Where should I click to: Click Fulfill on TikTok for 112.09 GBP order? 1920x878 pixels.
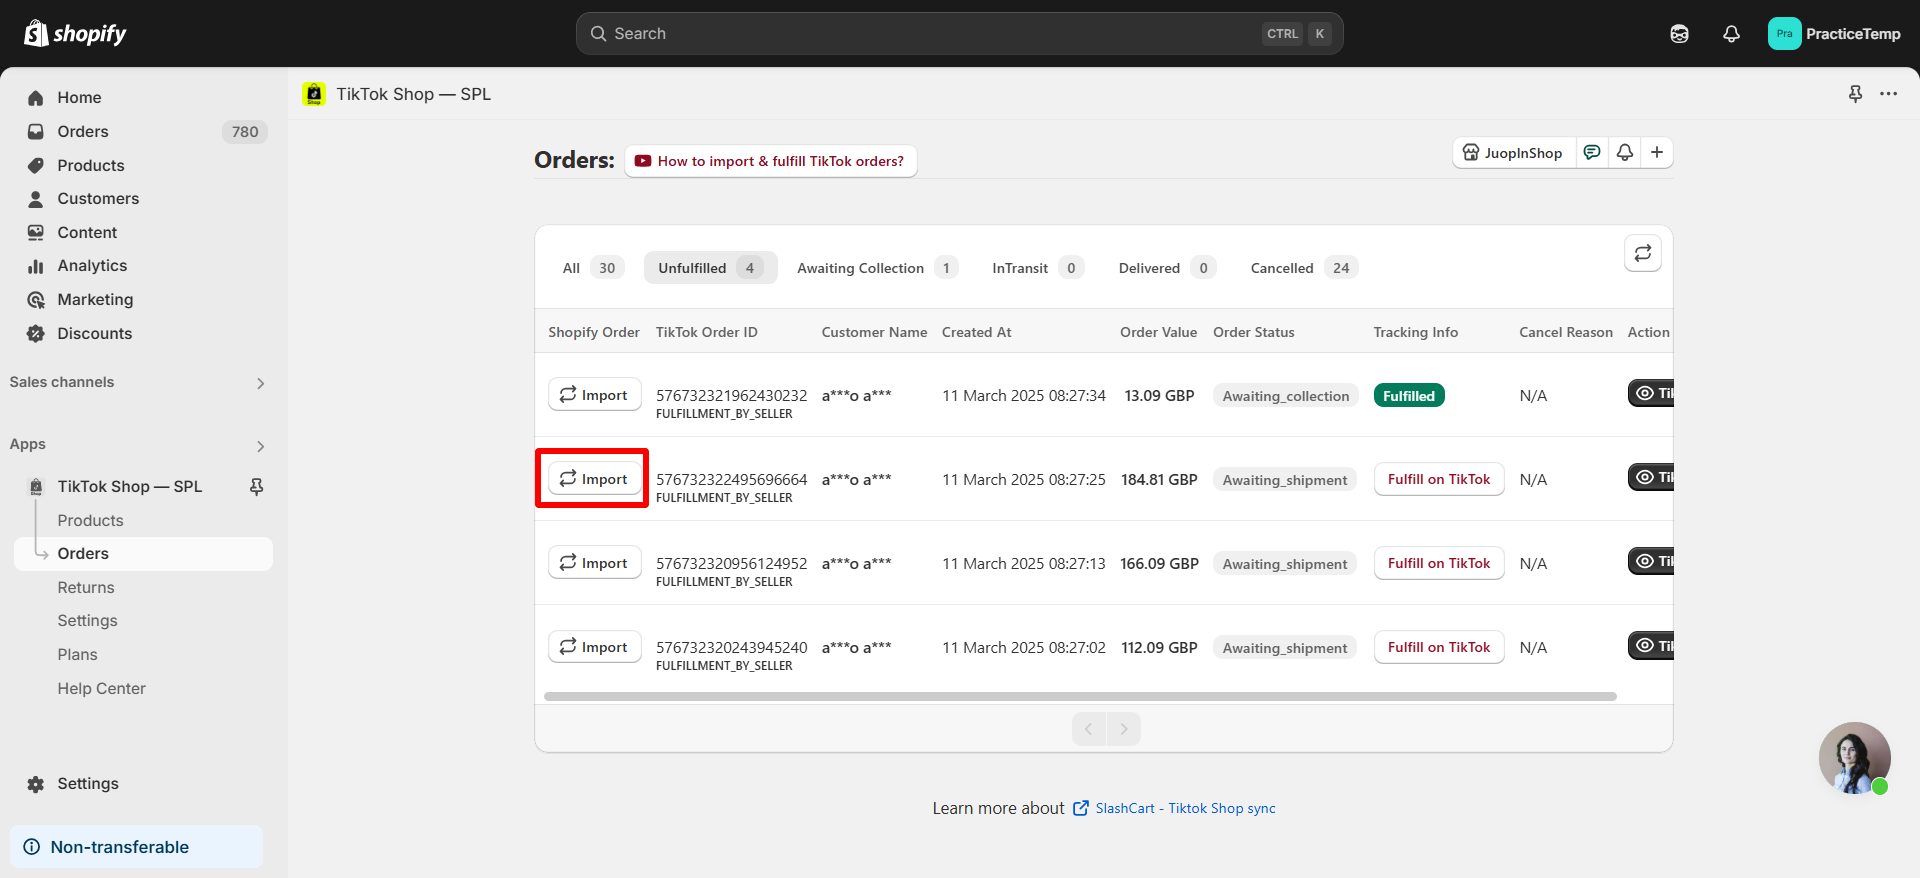(1439, 647)
